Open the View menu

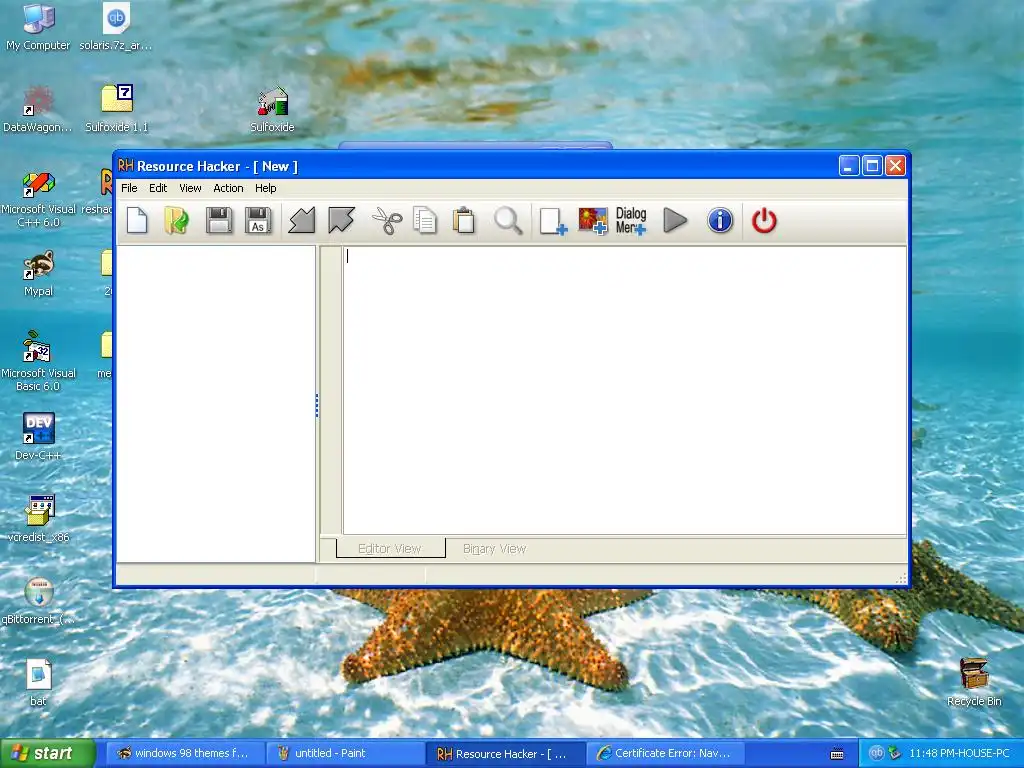pos(190,188)
